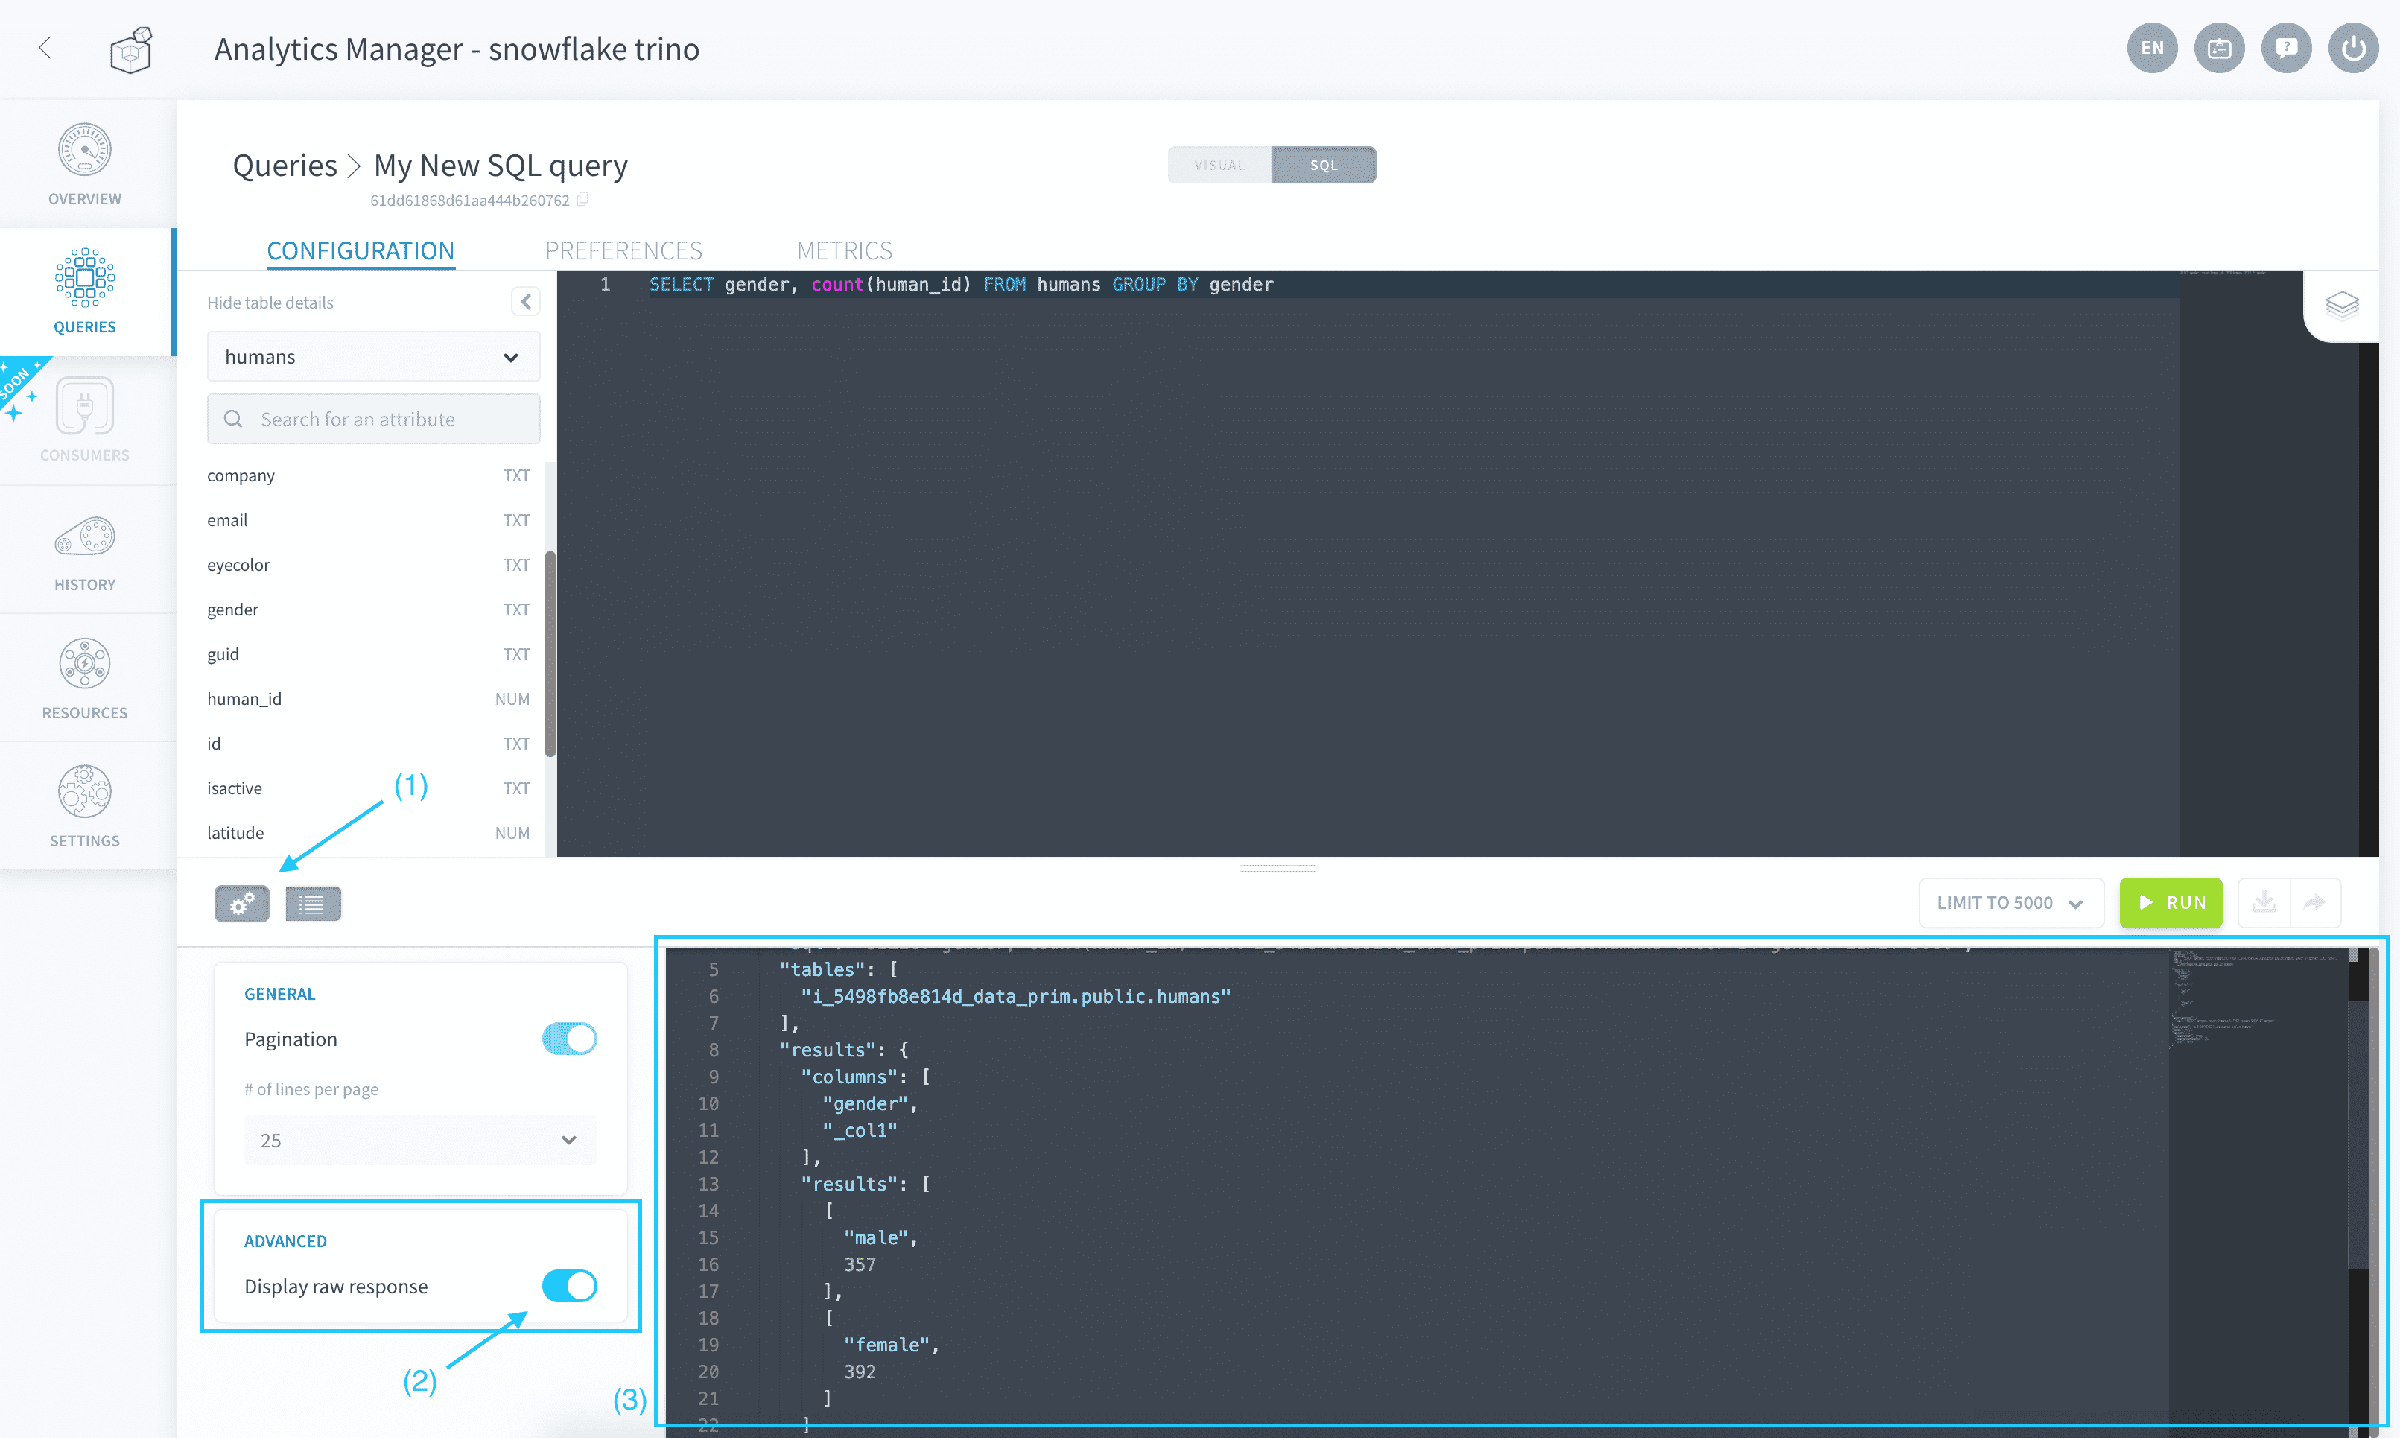This screenshot has height=1438, width=2400.
Task: Open the layers icon beside editor
Action: click(2342, 304)
